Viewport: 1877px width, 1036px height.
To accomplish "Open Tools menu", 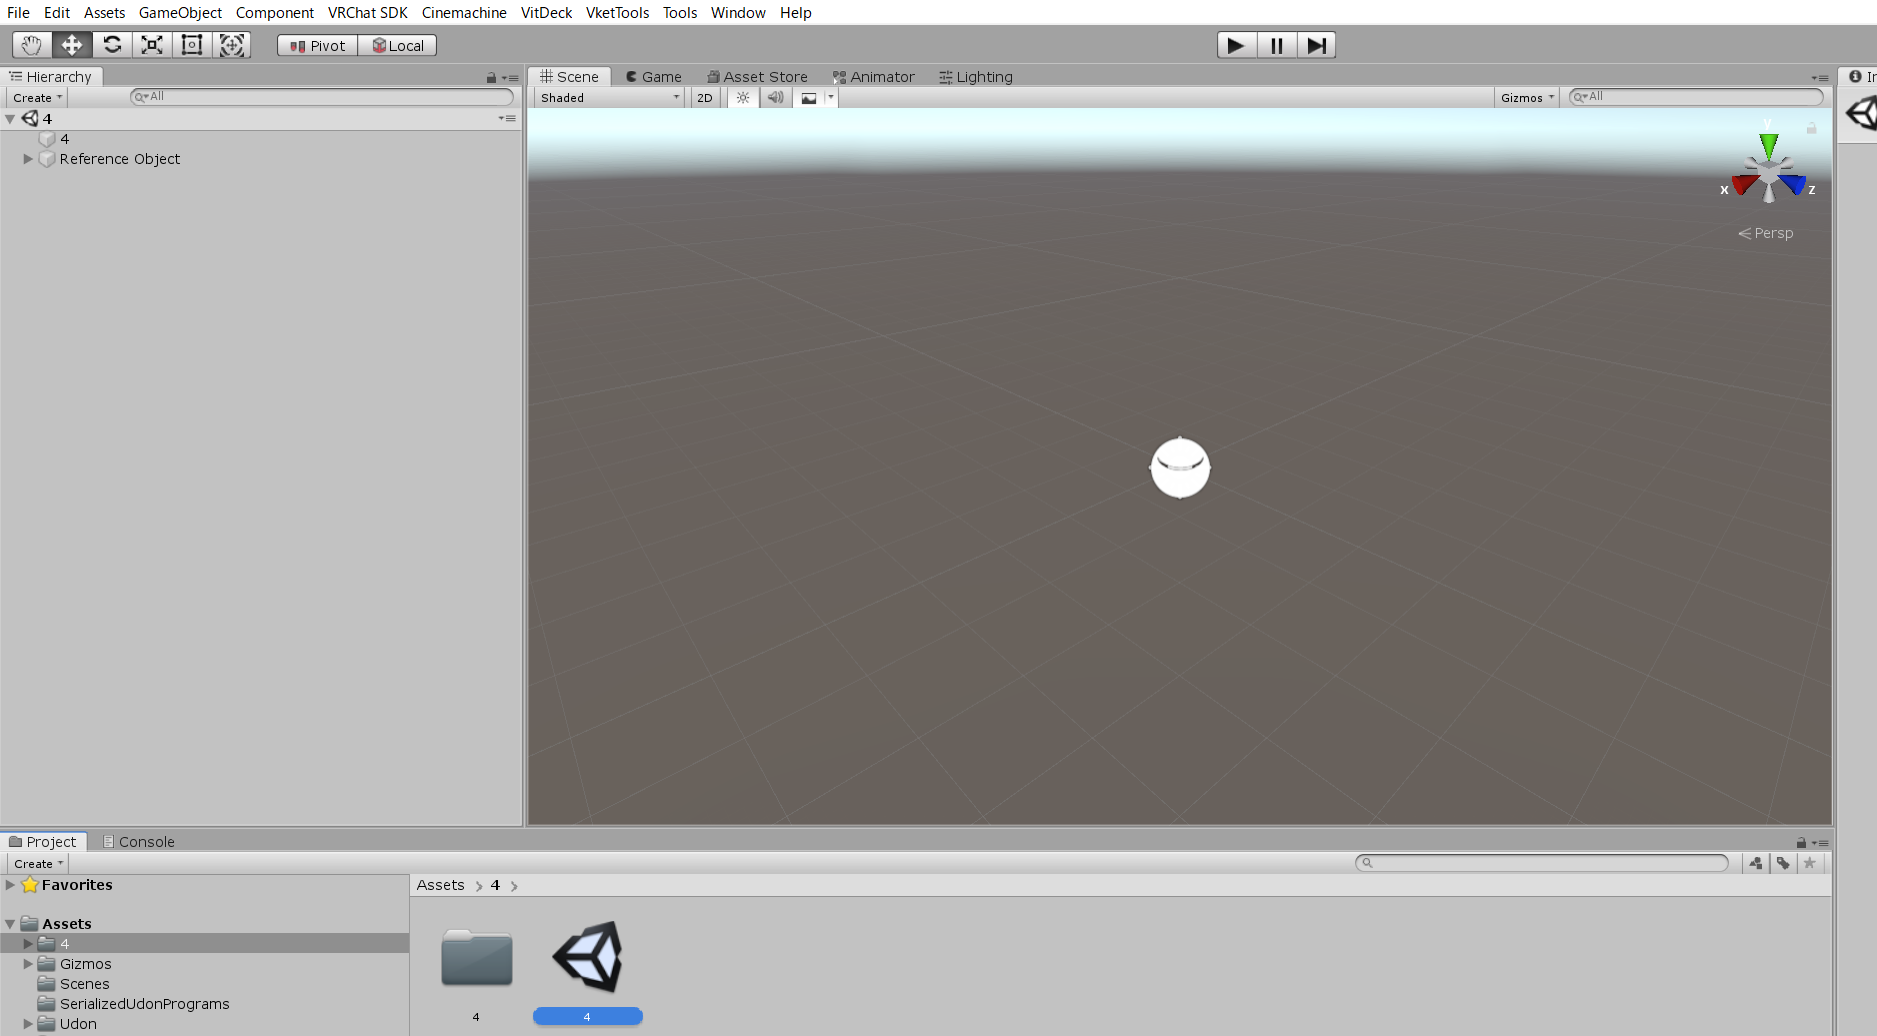I will [680, 13].
